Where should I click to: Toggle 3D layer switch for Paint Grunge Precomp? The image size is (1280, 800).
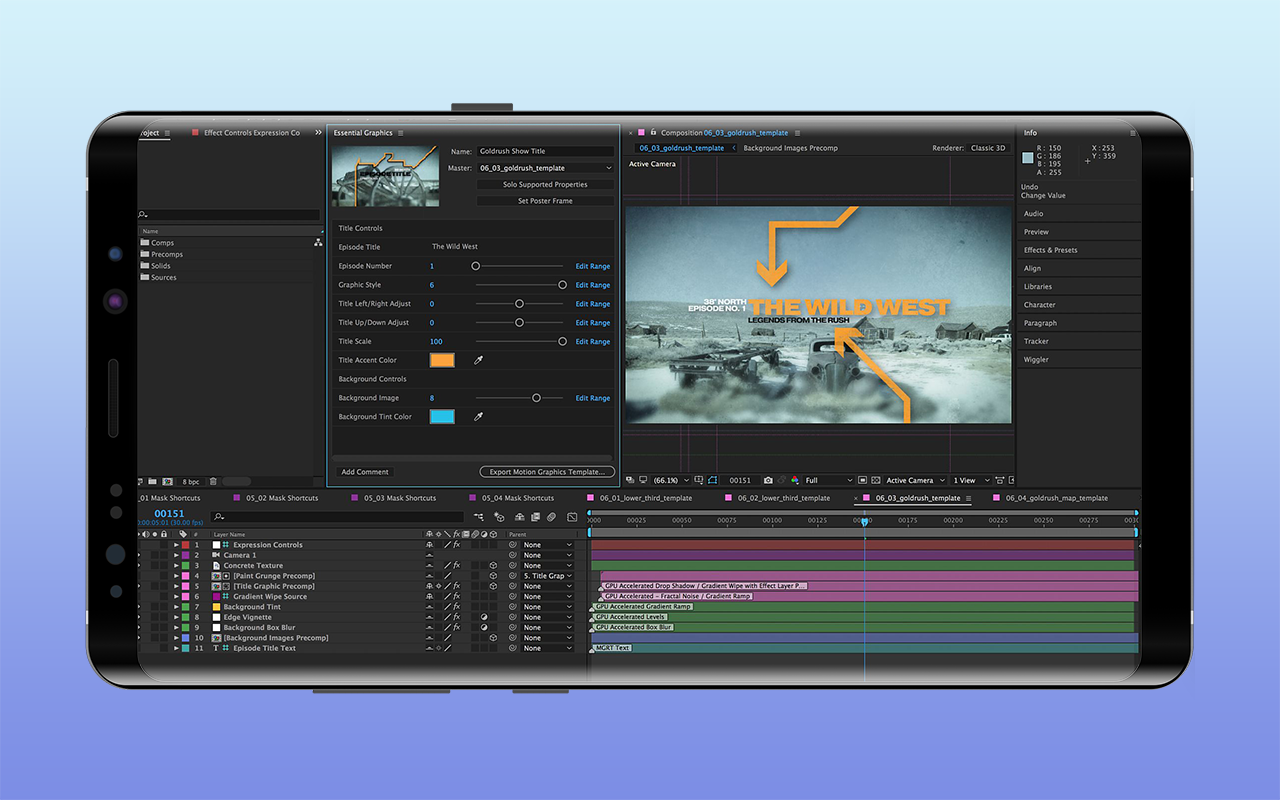click(493, 576)
